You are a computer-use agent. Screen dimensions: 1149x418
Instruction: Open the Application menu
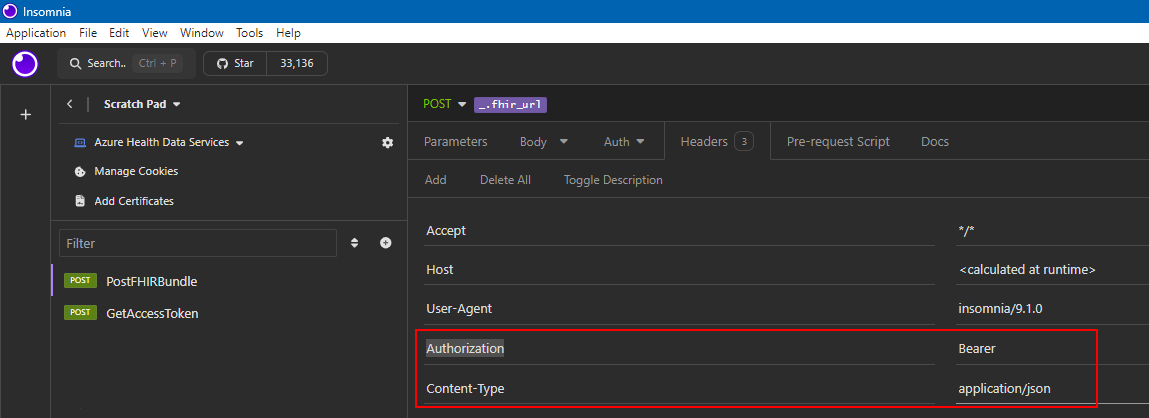coord(36,33)
